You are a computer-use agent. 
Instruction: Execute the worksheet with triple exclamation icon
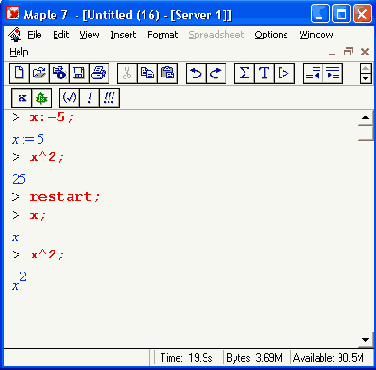click(x=109, y=98)
